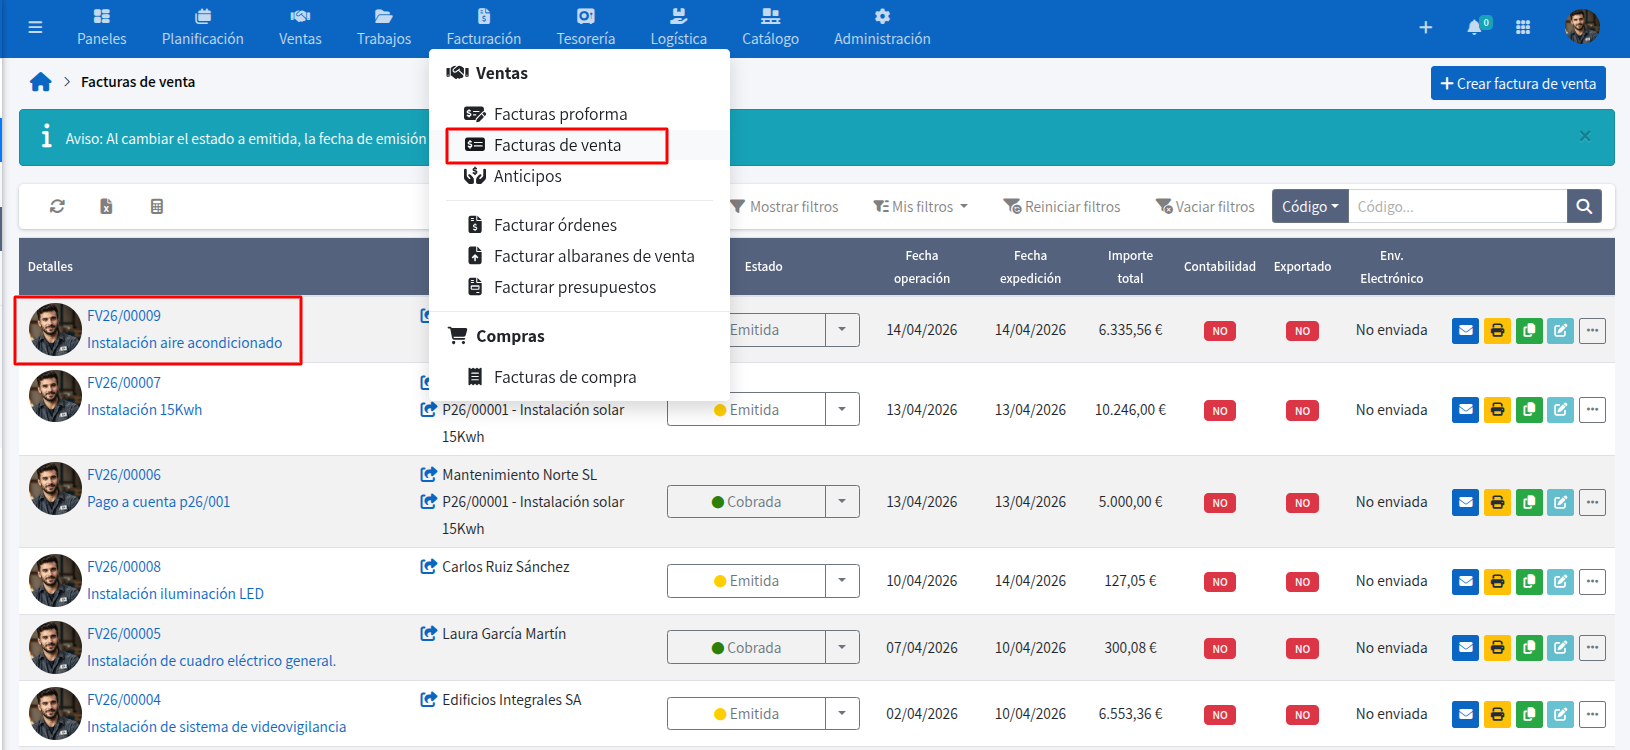
Task: Export the invoice list to Excel
Action: pyautogui.click(x=106, y=206)
